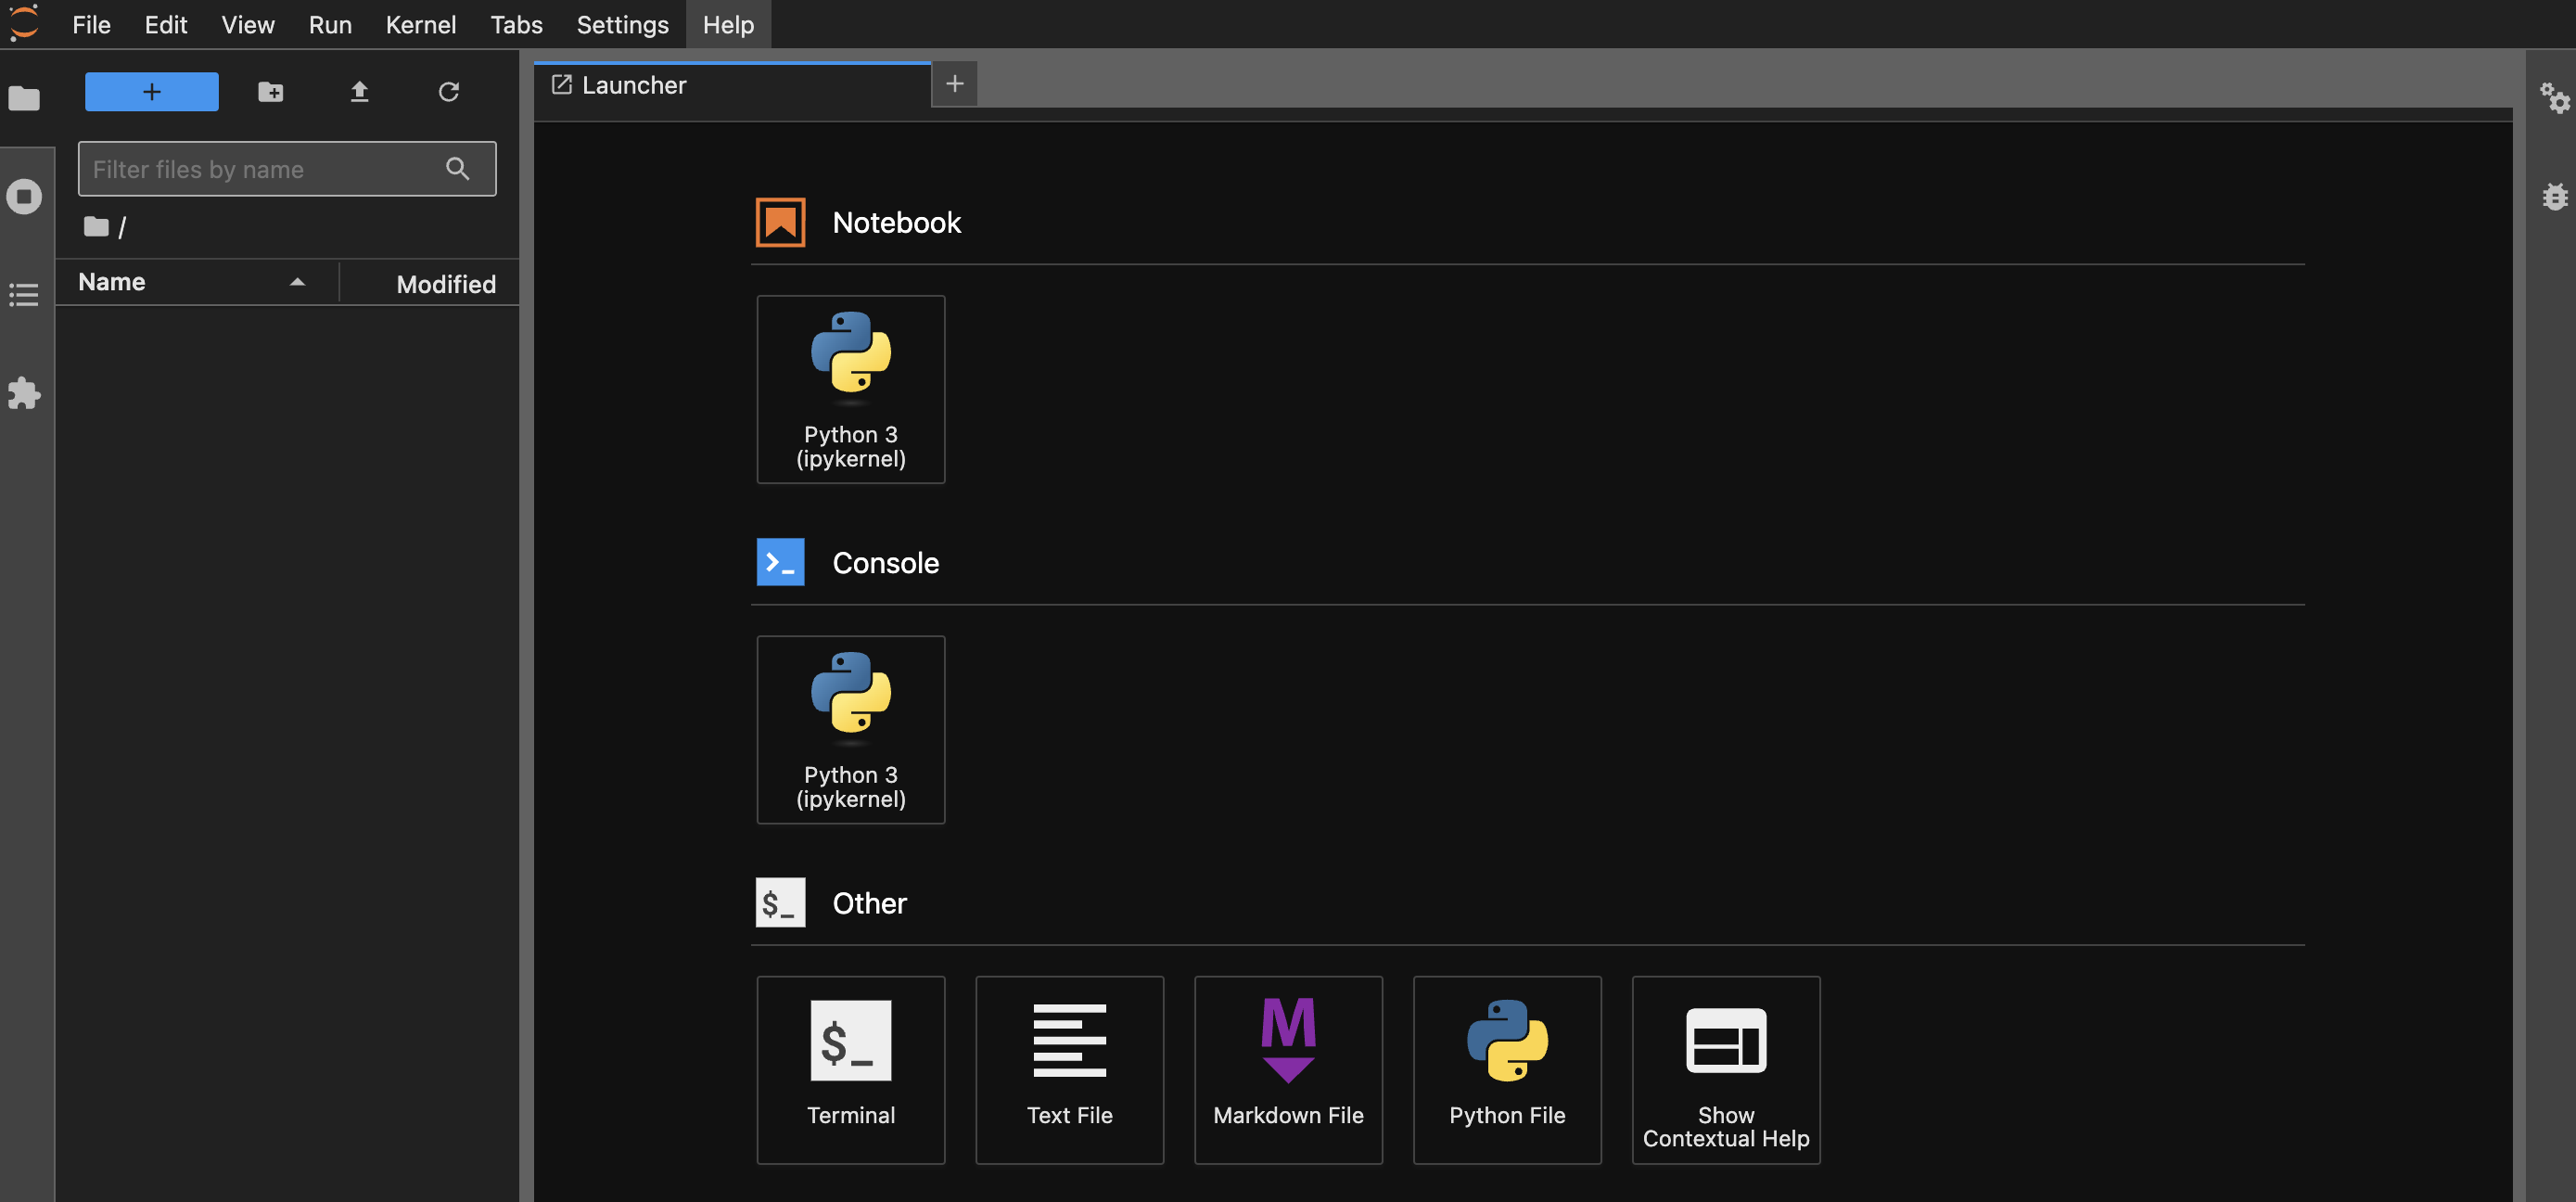Viewport: 2576px width, 1202px height.
Task: Open the File menu
Action: coord(91,24)
